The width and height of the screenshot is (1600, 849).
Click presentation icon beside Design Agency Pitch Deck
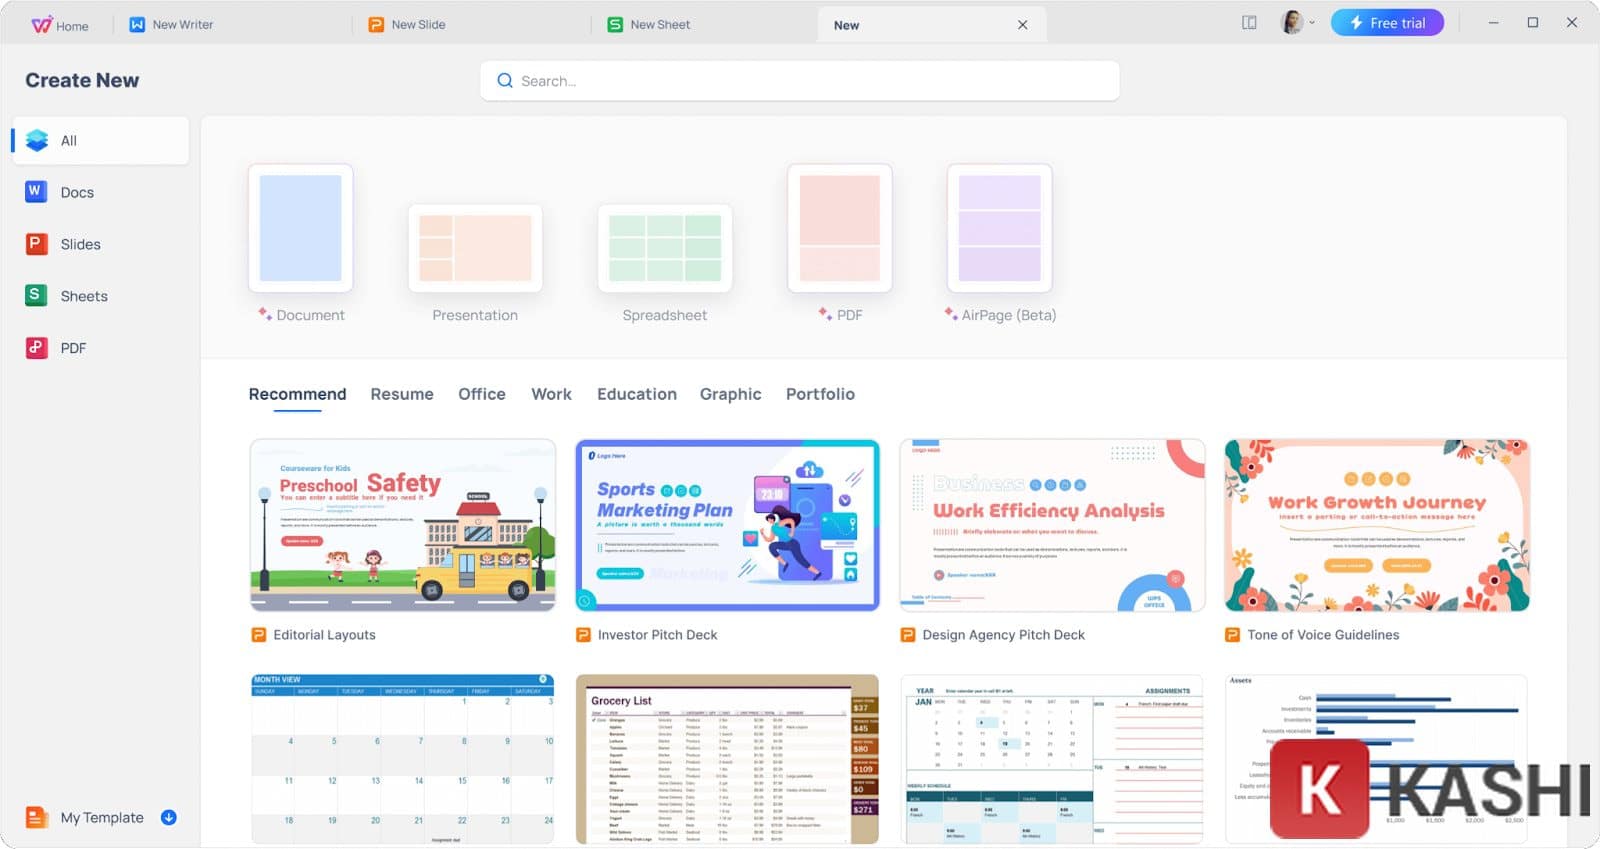908,635
